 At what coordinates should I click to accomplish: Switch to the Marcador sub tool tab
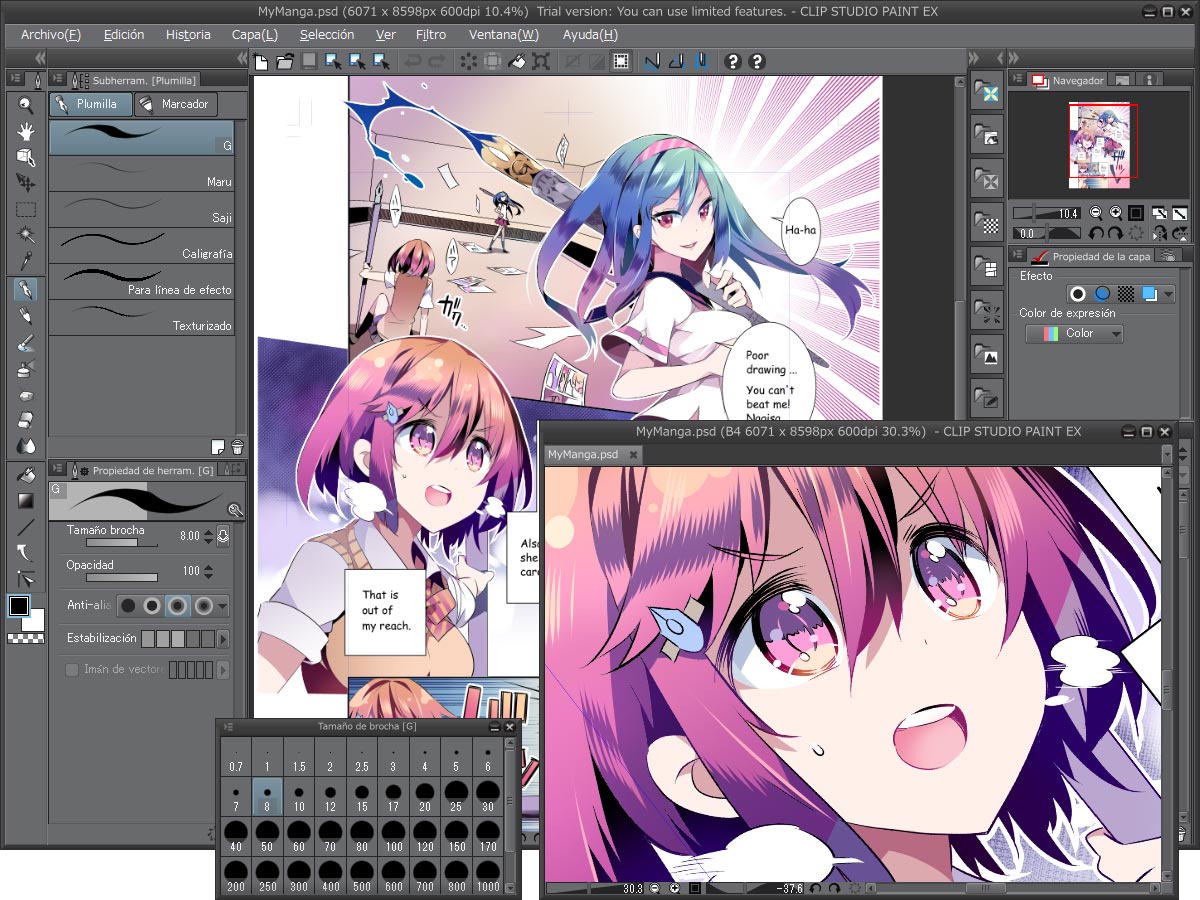pyautogui.click(x=175, y=104)
